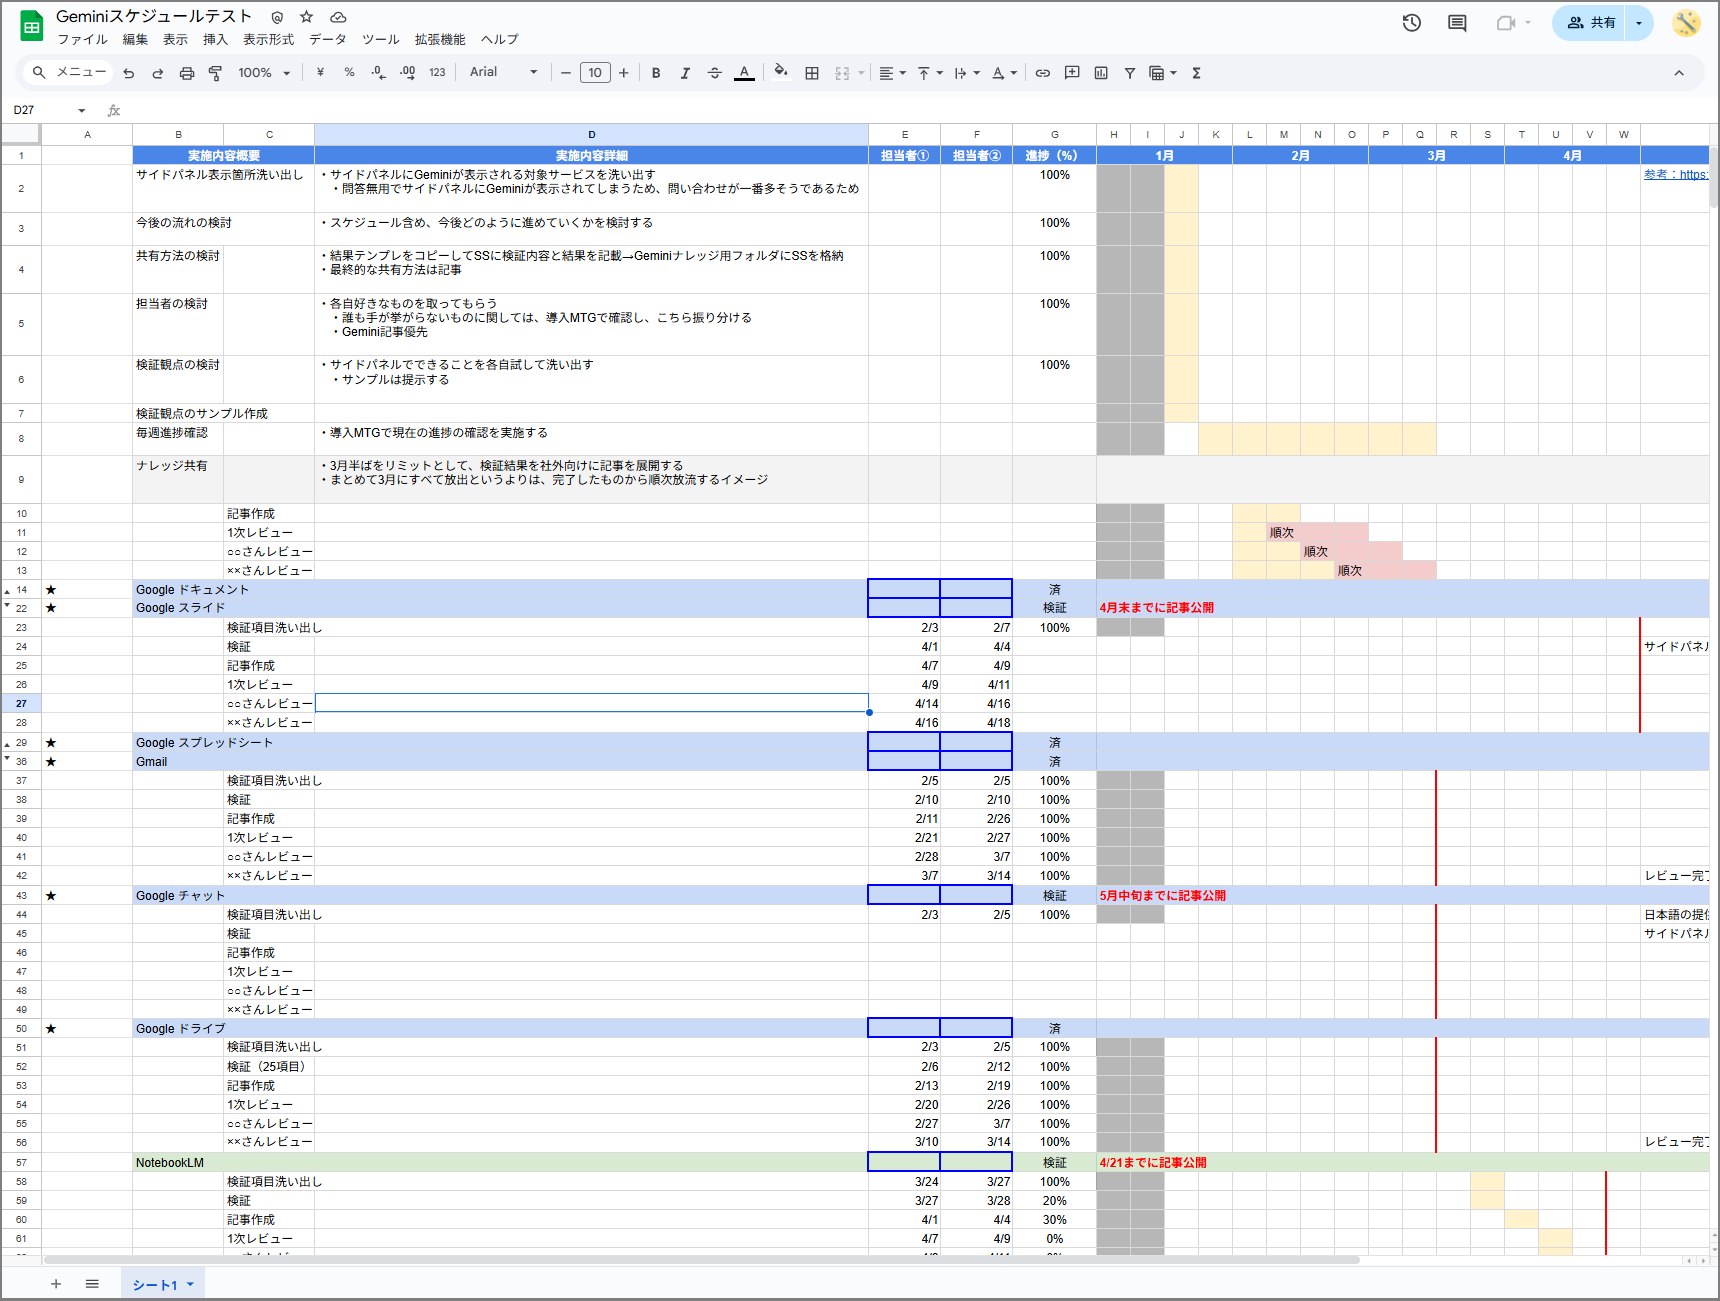Open the borders tool
The height and width of the screenshot is (1301, 1720).
click(812, 73)
